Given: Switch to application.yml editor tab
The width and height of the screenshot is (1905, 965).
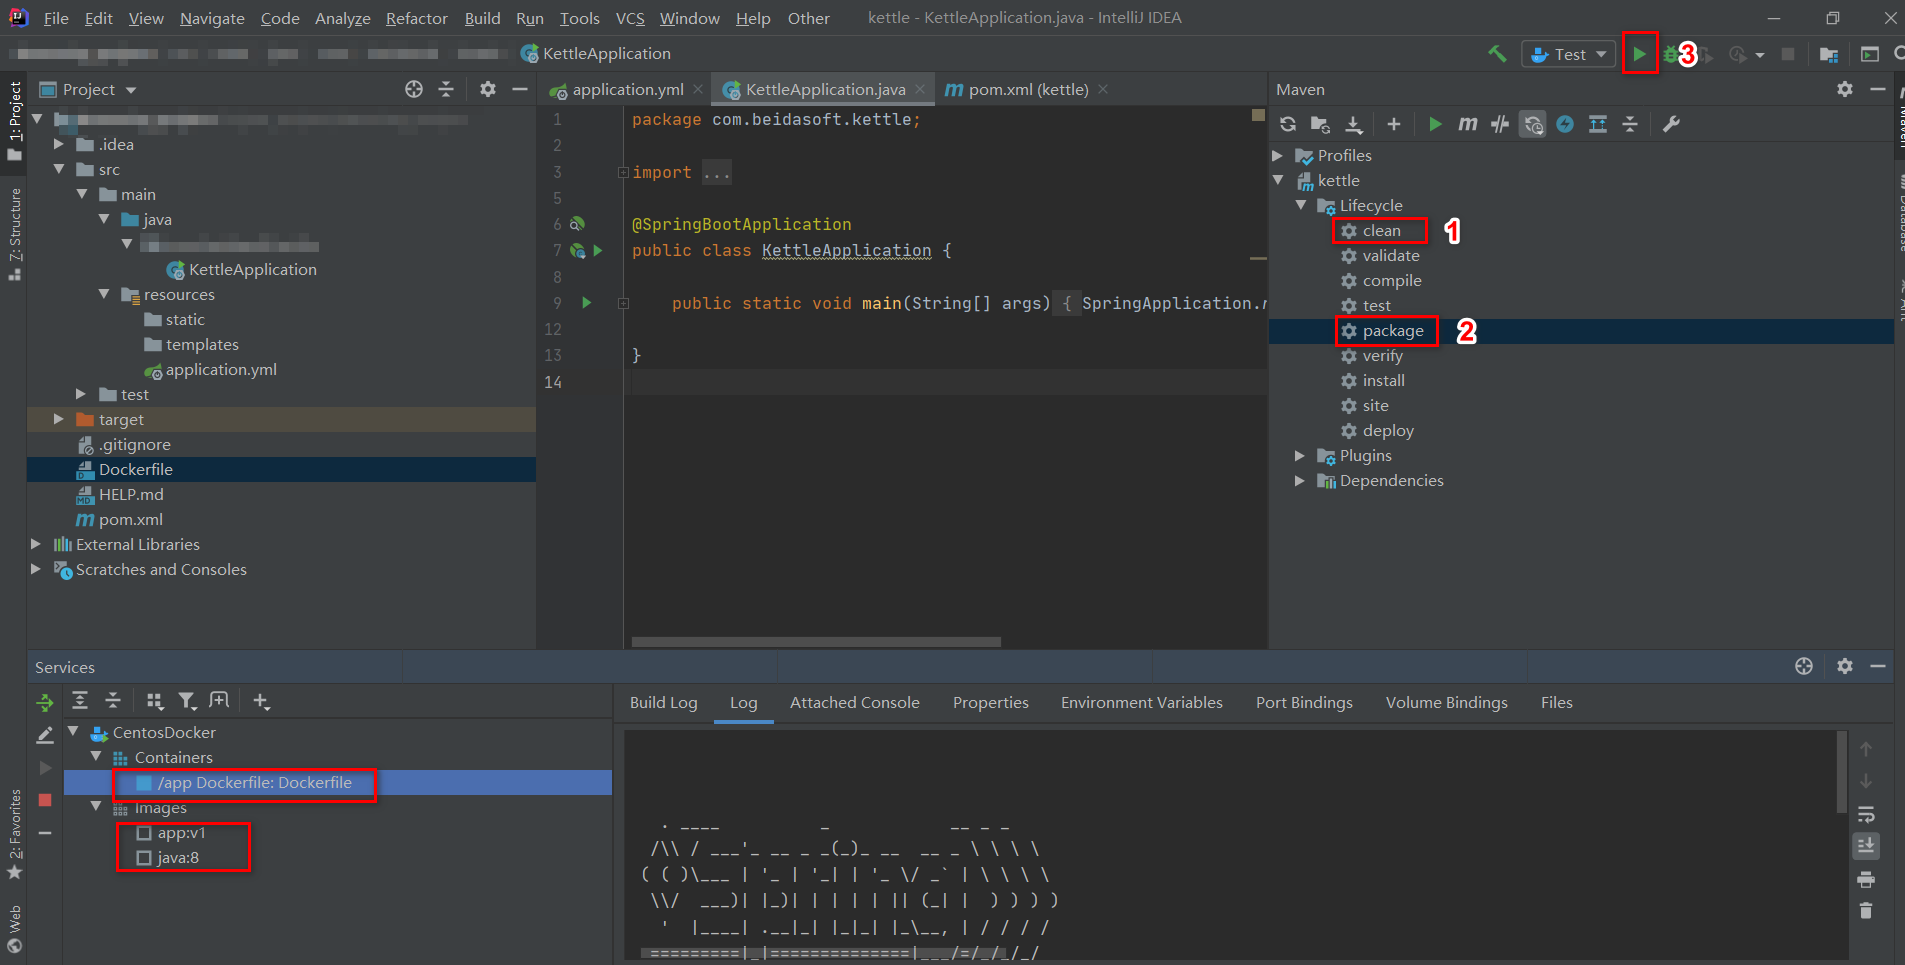Looking at the screenshot, I should pyautogui.click(x=627, y=89).
